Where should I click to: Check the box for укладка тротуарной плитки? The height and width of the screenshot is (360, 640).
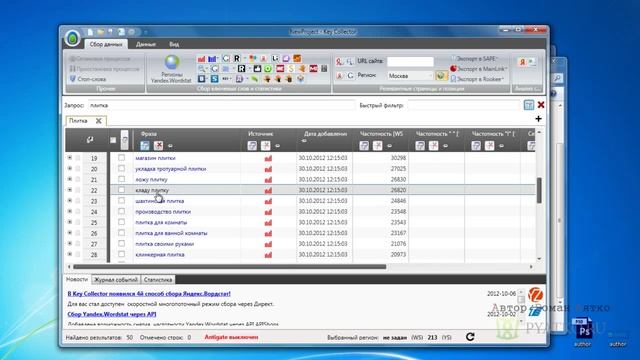coord(121,168)
